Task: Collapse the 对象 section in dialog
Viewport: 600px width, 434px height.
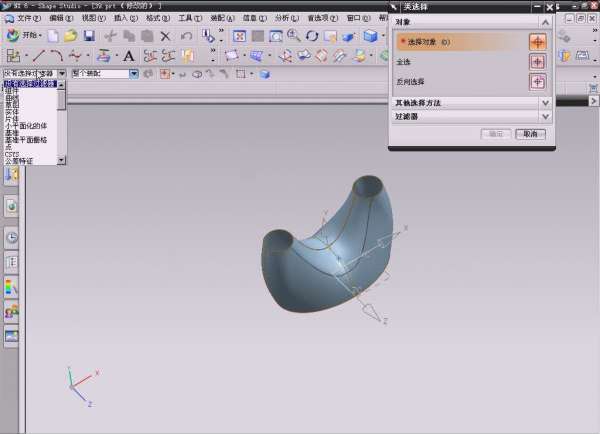Action: click(x=545, y=21)
